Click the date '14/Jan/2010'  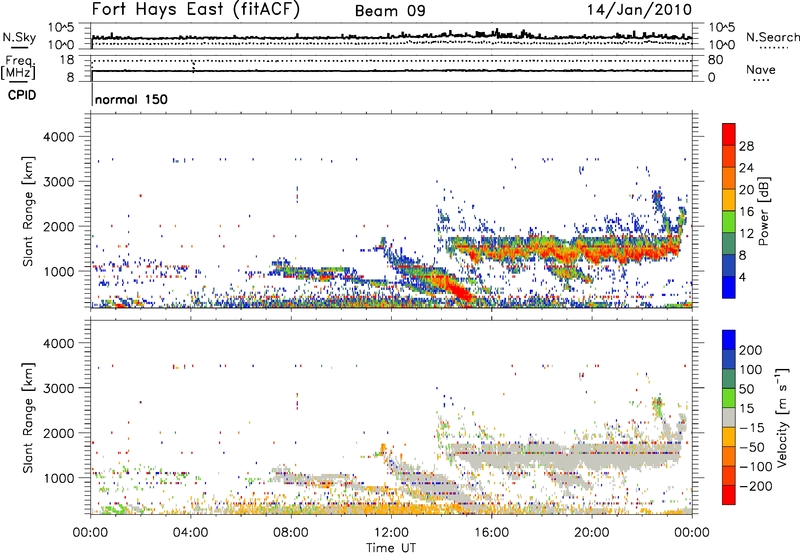[x=640, y=10]
